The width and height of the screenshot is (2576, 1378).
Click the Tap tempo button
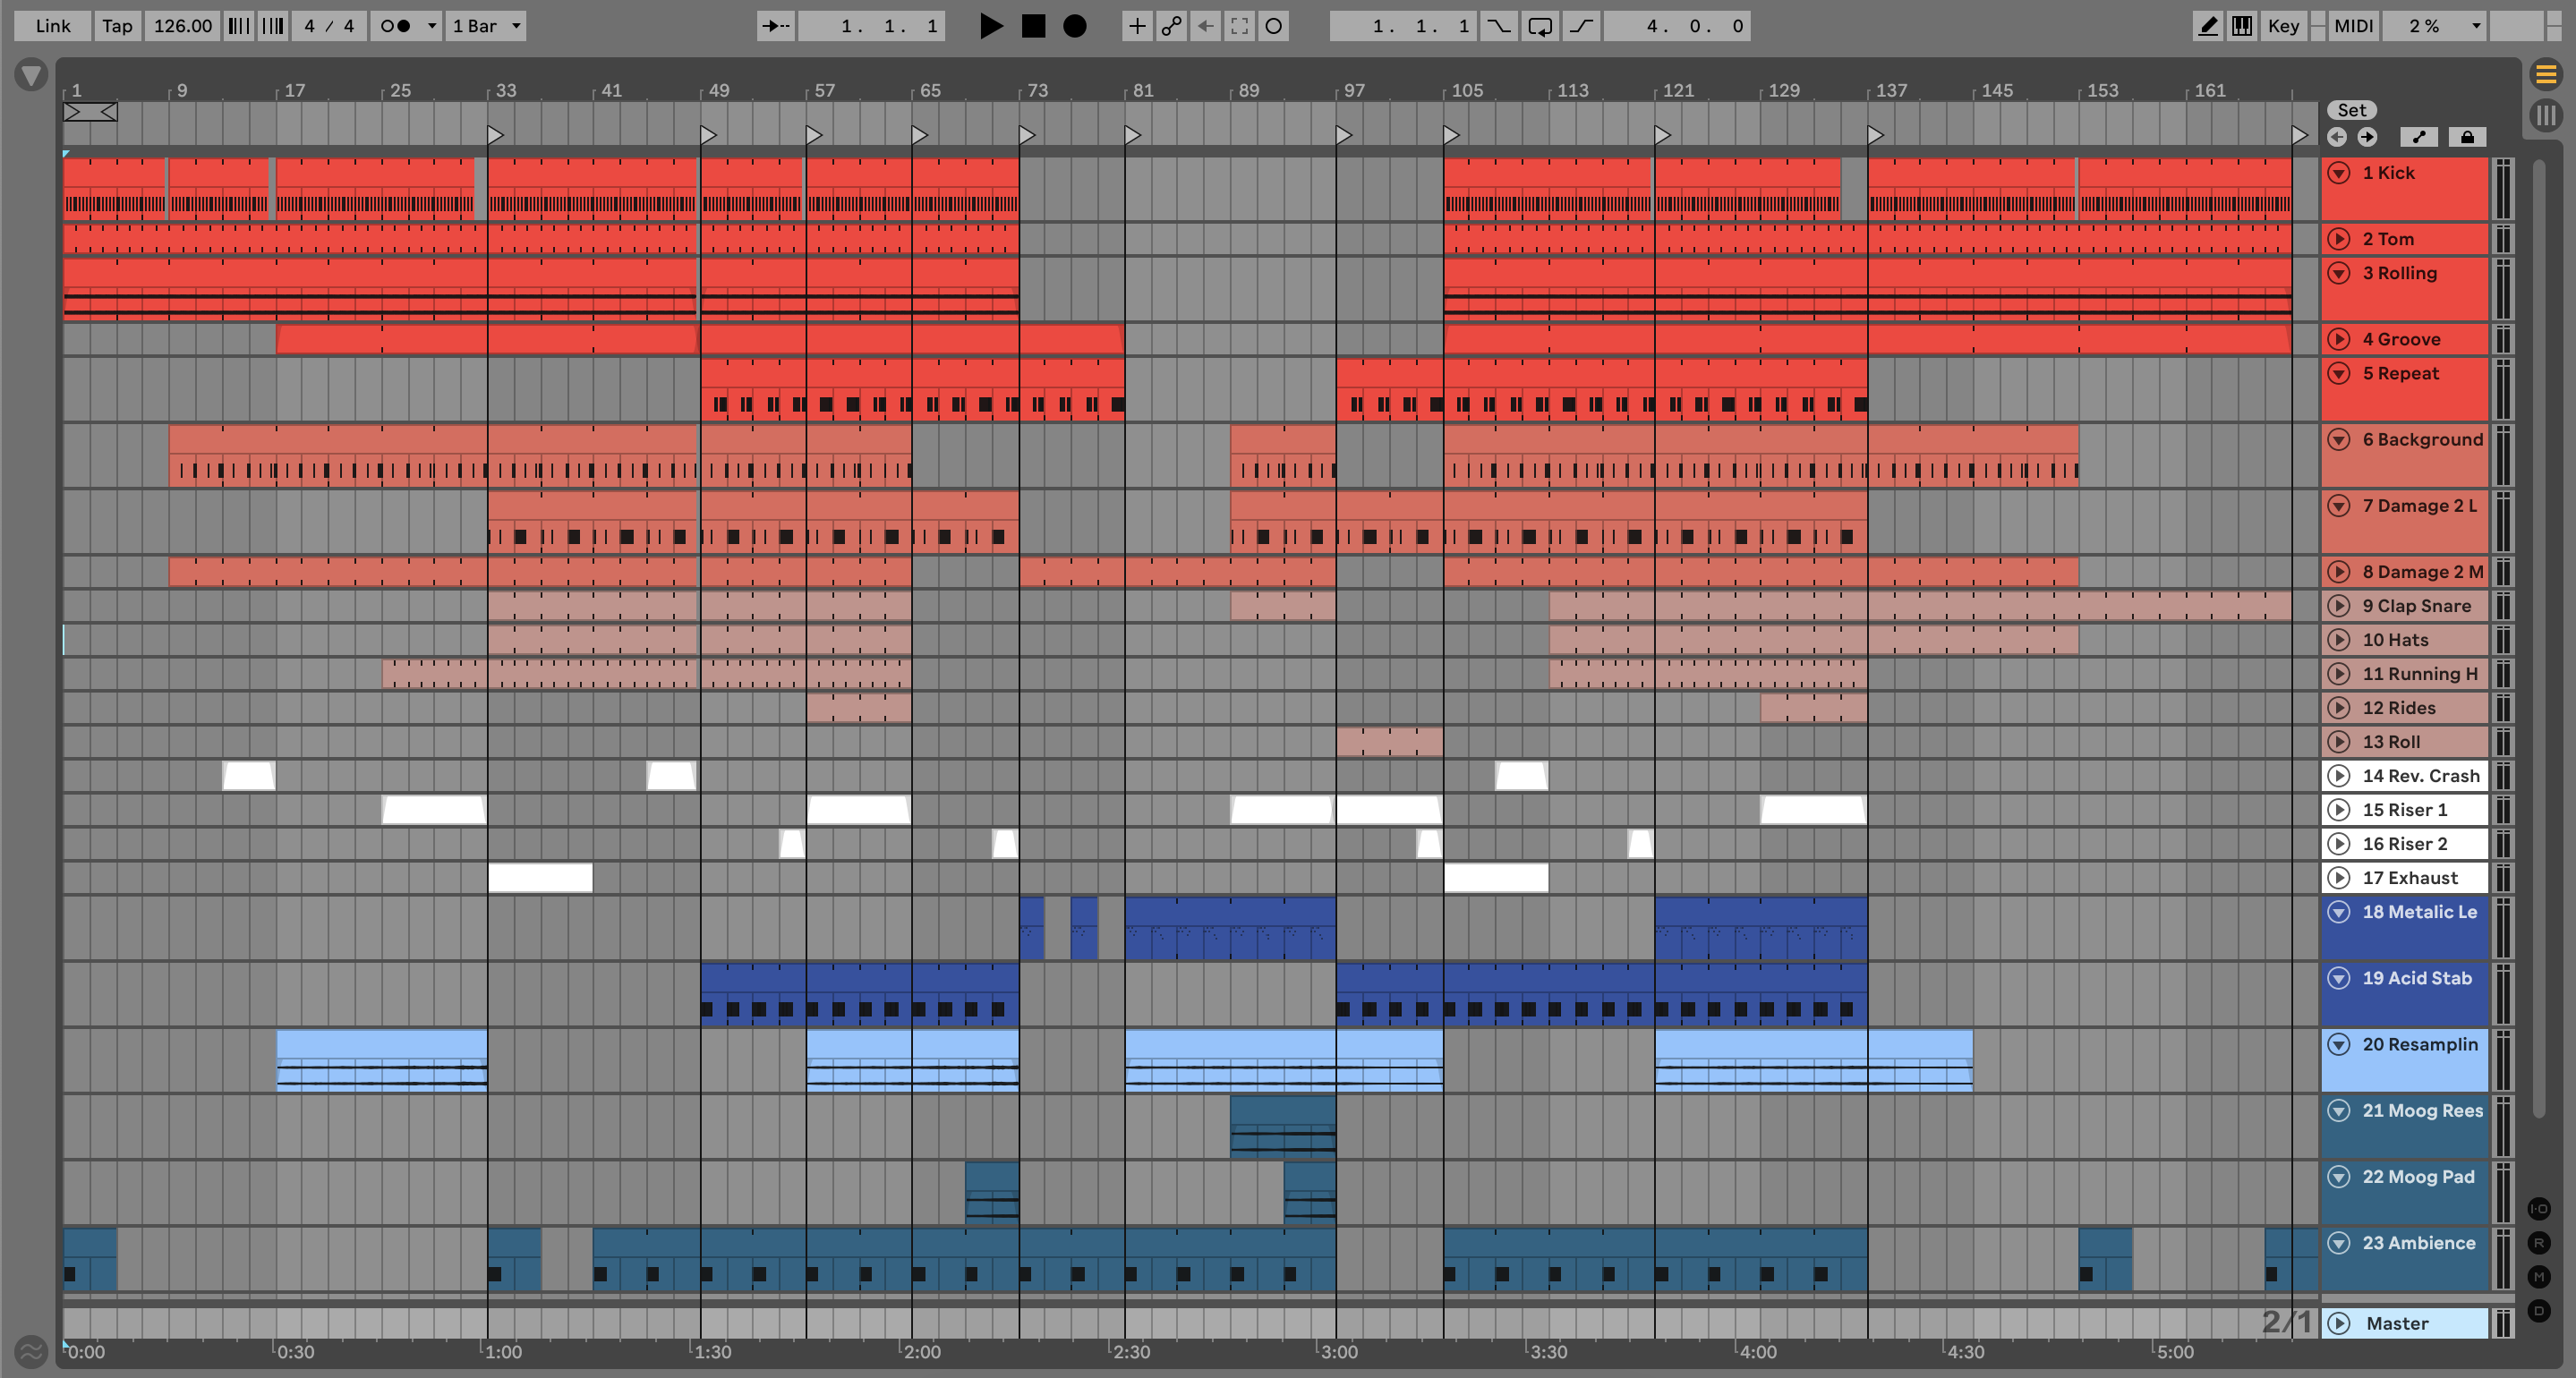click(x=117, y=26)
